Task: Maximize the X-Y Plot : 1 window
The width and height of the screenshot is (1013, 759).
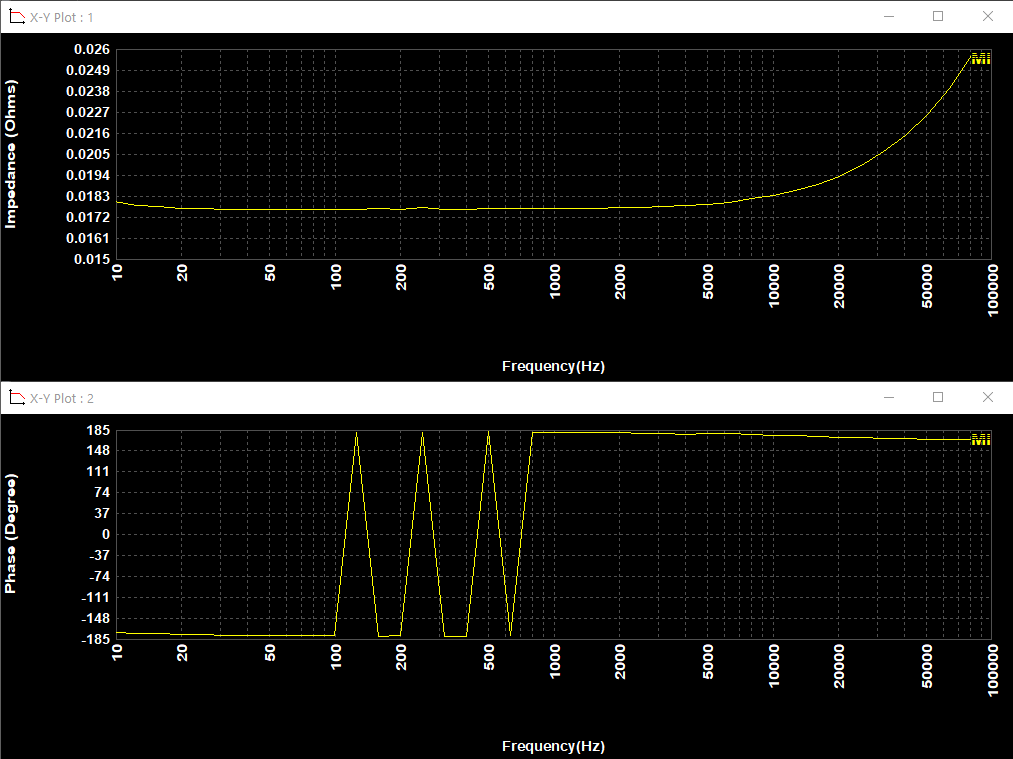Action: 938,17
